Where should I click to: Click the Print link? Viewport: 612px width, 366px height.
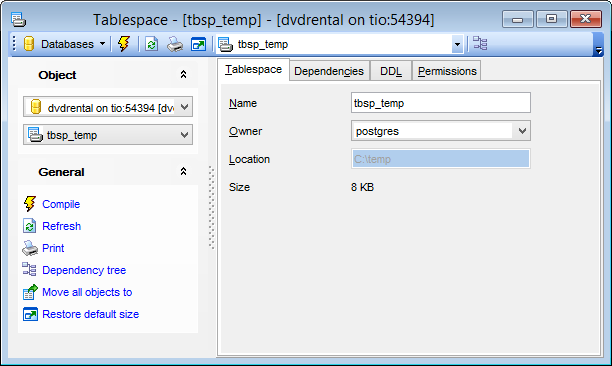pos(53,248)
